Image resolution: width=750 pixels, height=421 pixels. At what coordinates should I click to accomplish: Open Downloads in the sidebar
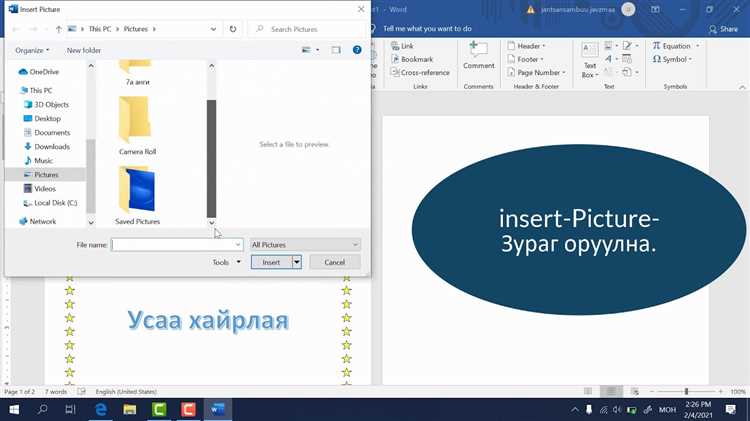[x=47, y=146]
